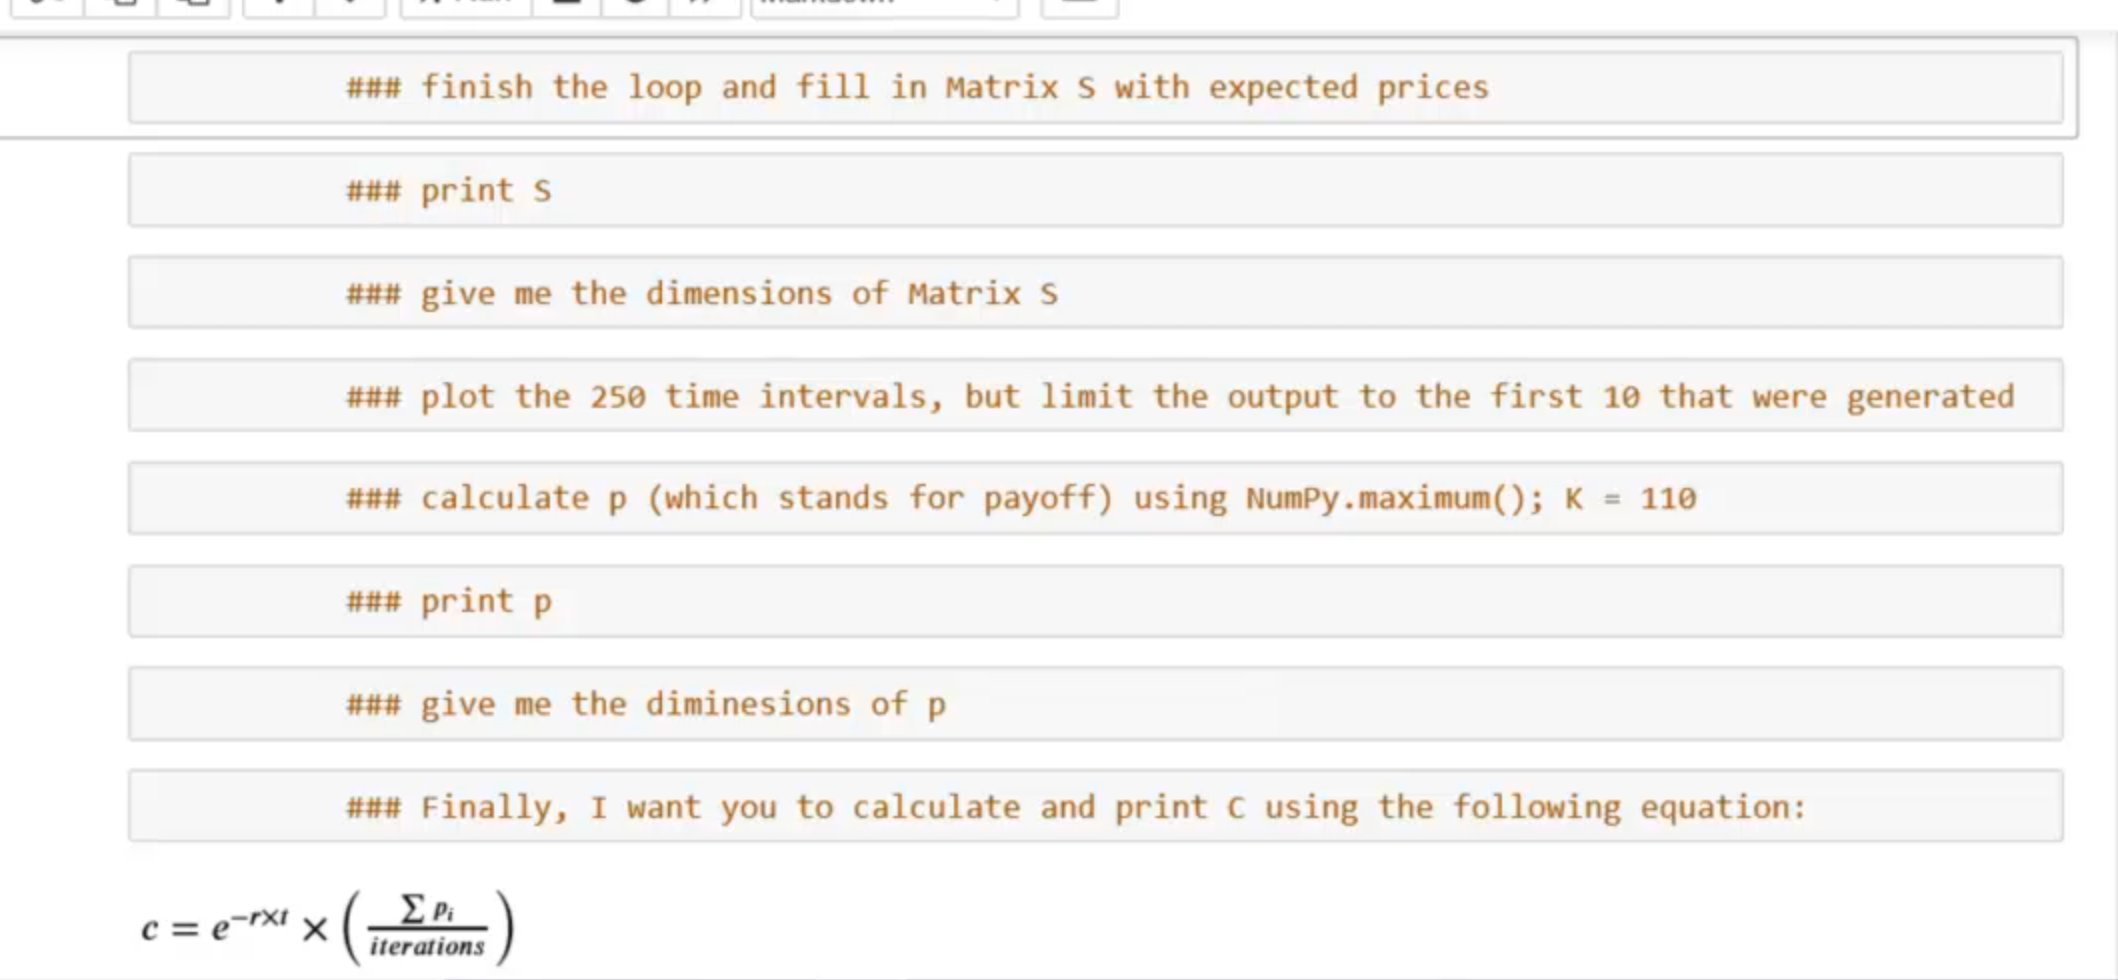This screenshot has height=980, width=2118.
Task: Move the selected cell up
Action: pos(277,5)
